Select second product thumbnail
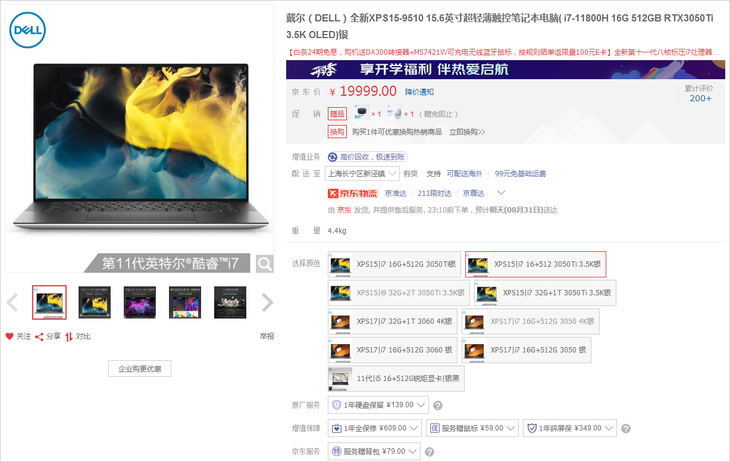Screen dimensions: 730x462 [x=95, y=302]
